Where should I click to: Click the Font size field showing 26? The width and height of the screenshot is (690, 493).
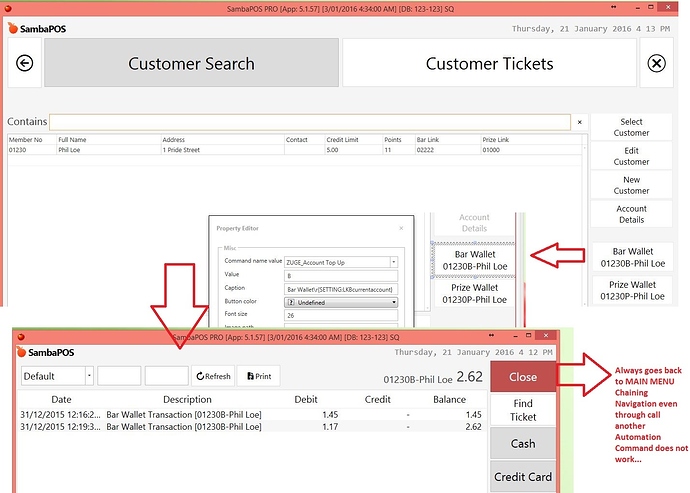coord(341,315)
